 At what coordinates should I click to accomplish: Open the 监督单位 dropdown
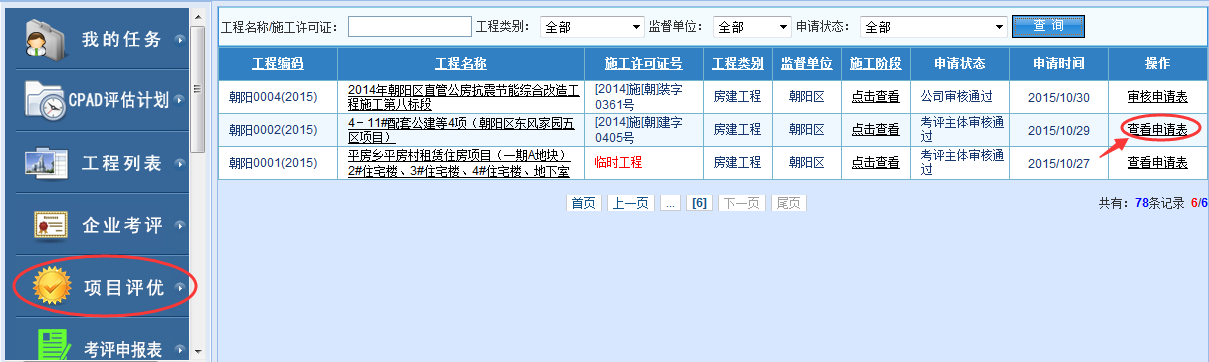[x=752, y=26]
